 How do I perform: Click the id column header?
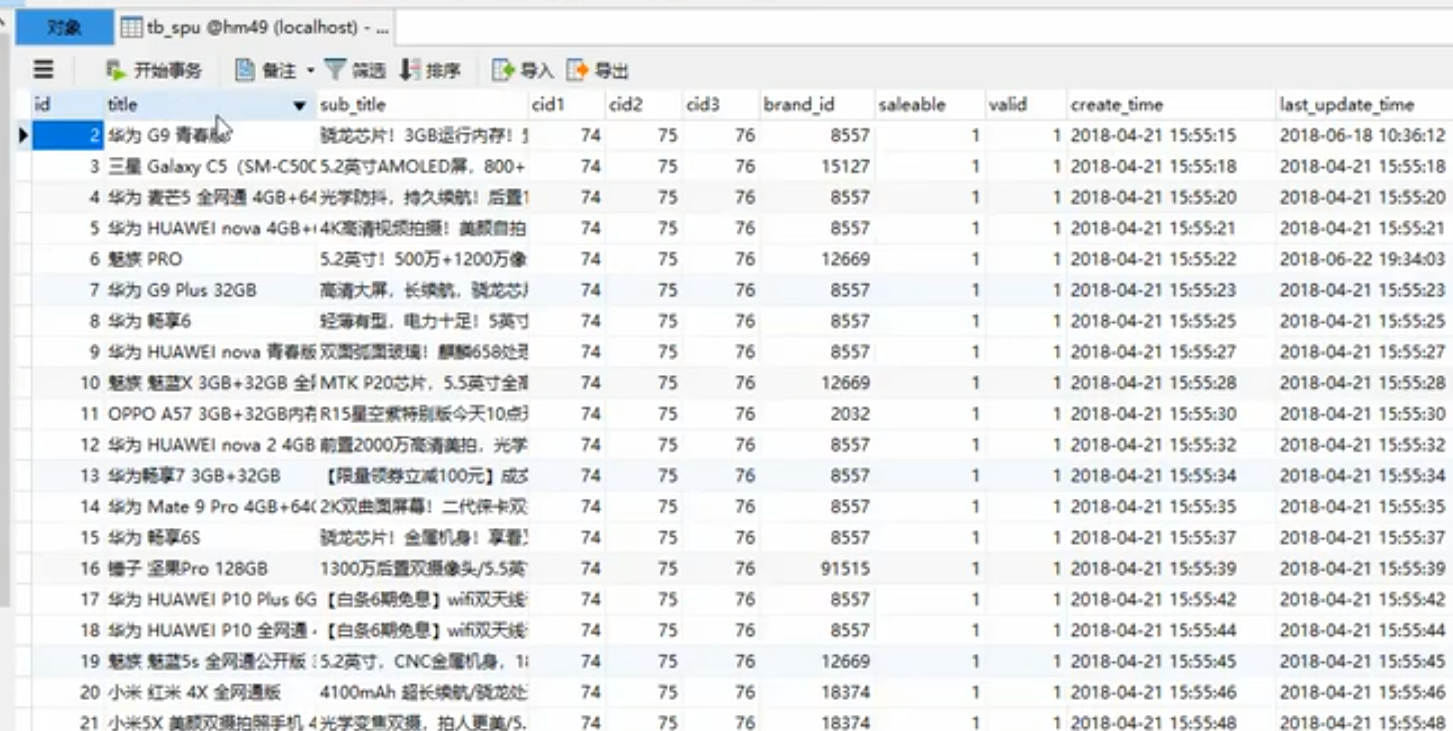click(68, 104)
